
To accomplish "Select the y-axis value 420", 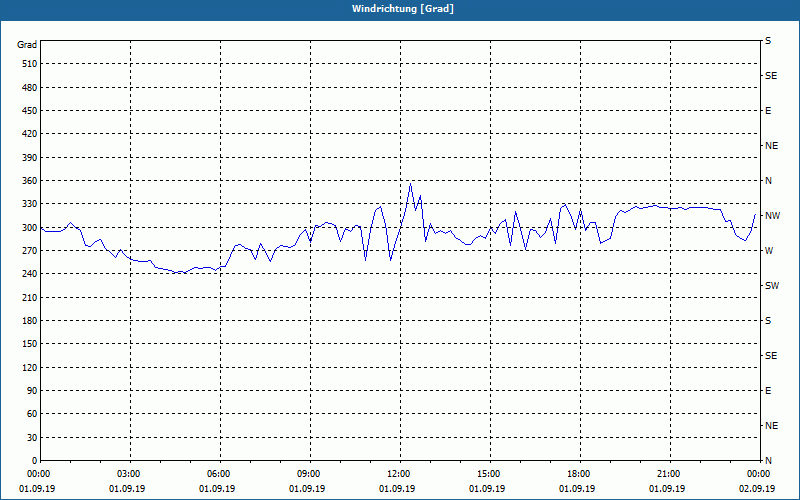I will [x=30, y=134].
